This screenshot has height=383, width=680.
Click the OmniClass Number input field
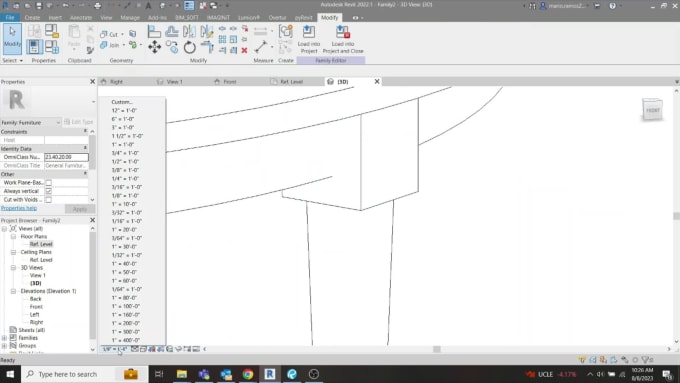coord(66,157)
